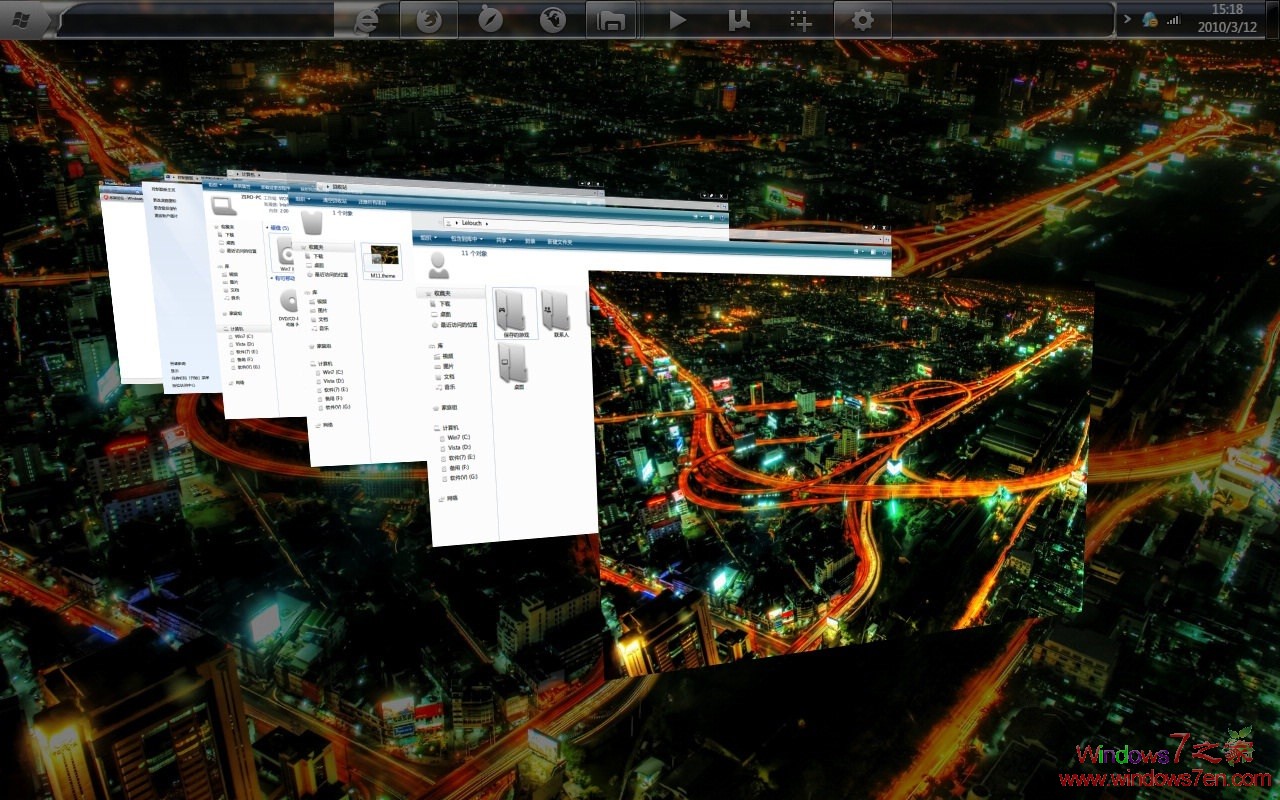The height and width of the screenshot is (800, 1280).
Task: Collapse 硬盘 (5) group in Computer window
Action: click(x=277, y=228)
